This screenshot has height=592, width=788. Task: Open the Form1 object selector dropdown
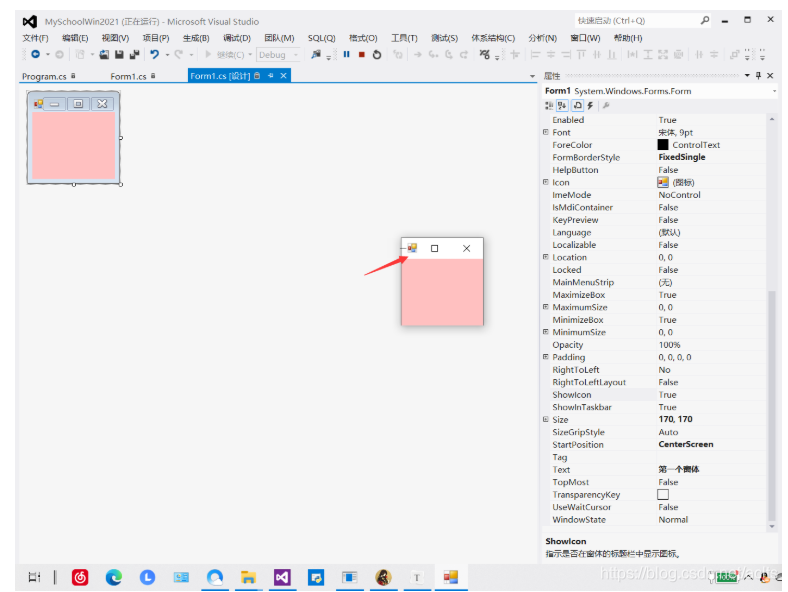coord(774,91)
